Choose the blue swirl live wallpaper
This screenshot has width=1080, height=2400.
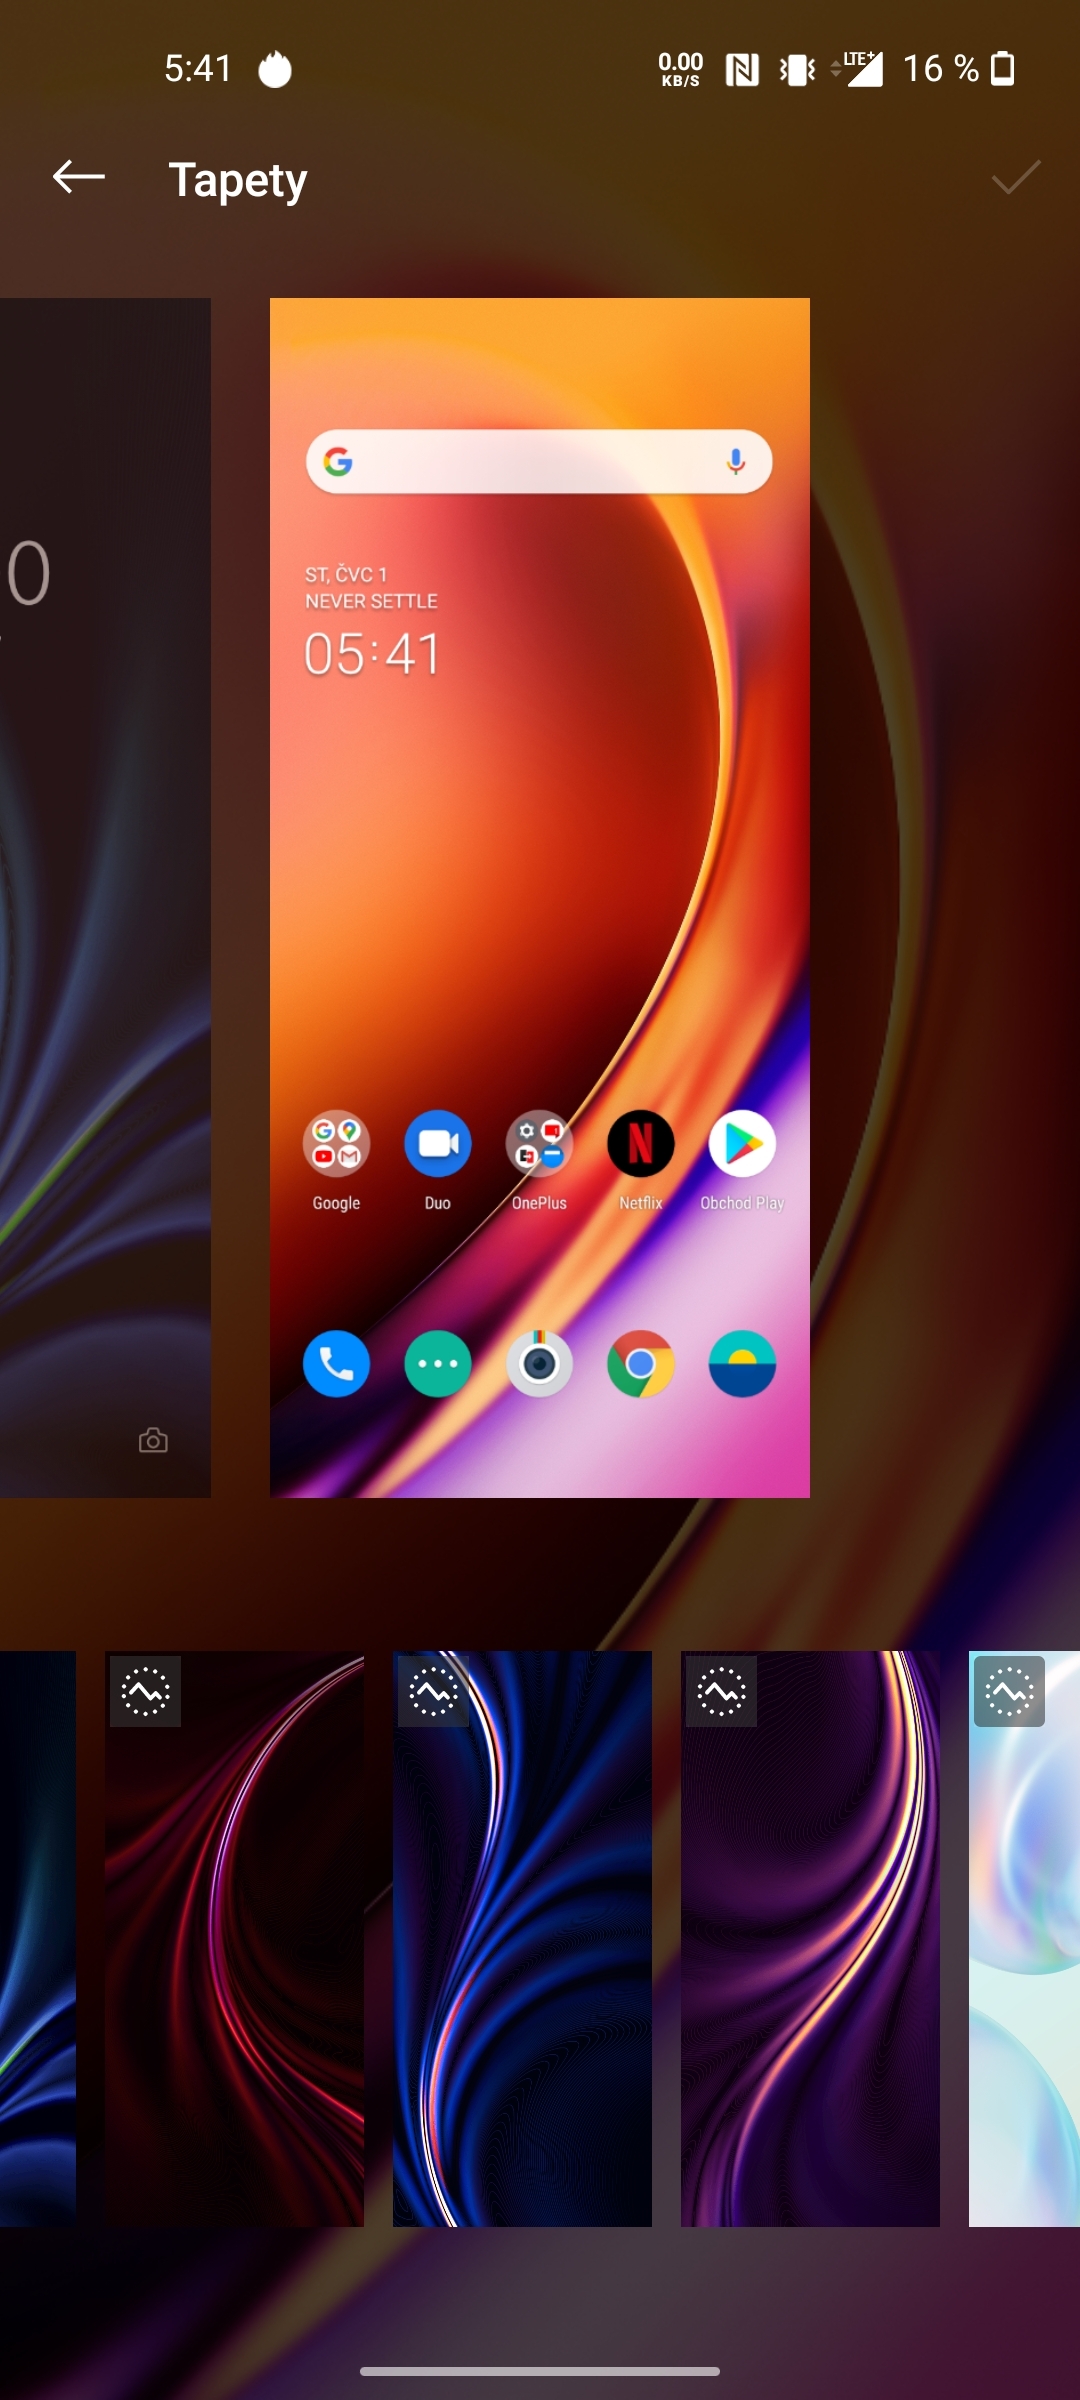(x=522, y=1939)
